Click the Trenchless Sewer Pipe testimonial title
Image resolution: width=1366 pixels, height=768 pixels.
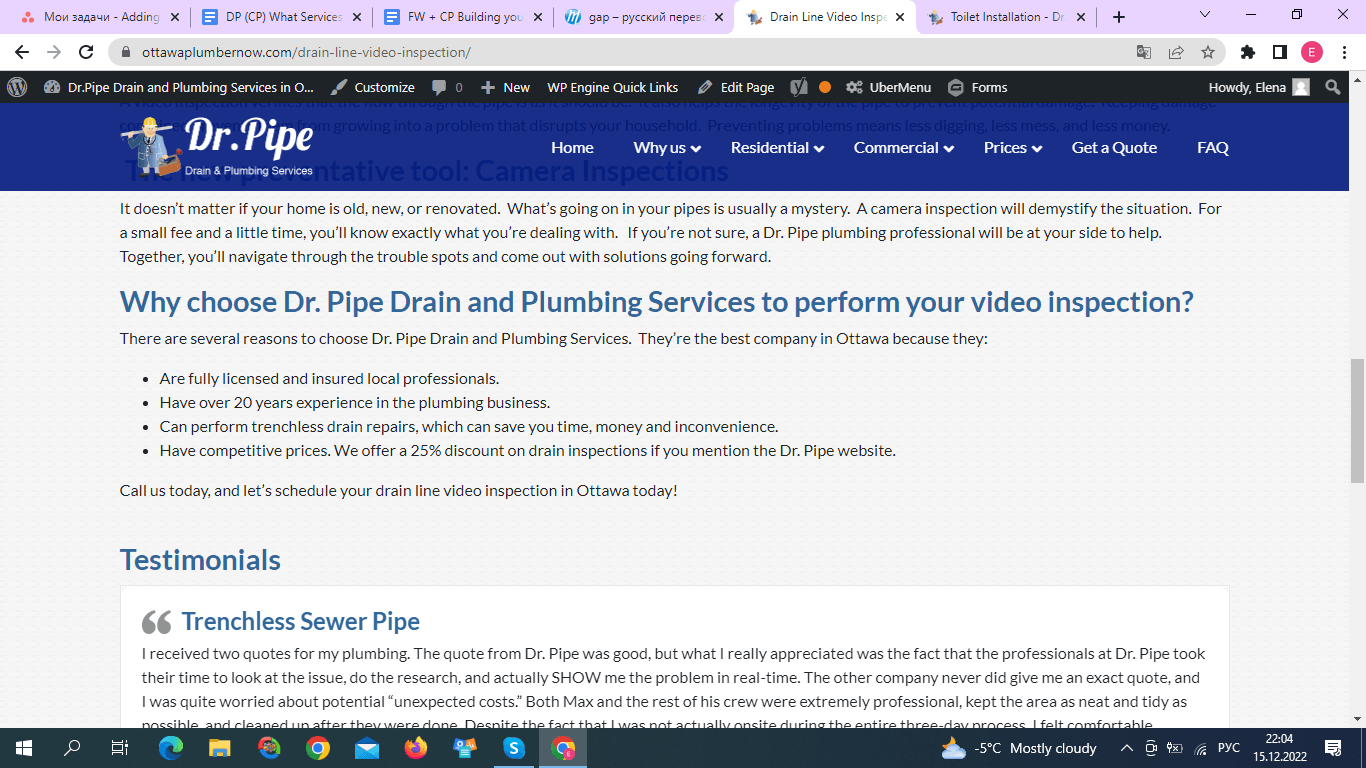(300, 621)
